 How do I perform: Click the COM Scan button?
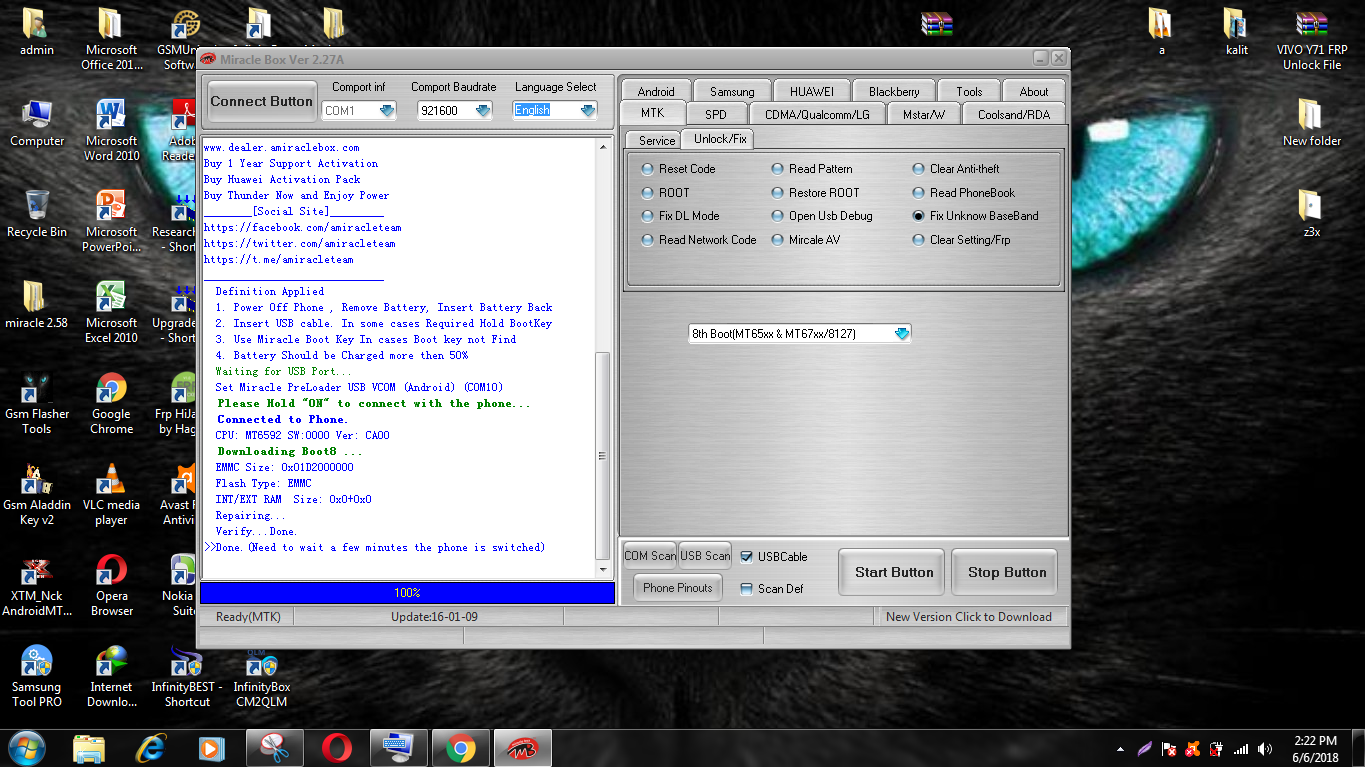click(650, 556)
